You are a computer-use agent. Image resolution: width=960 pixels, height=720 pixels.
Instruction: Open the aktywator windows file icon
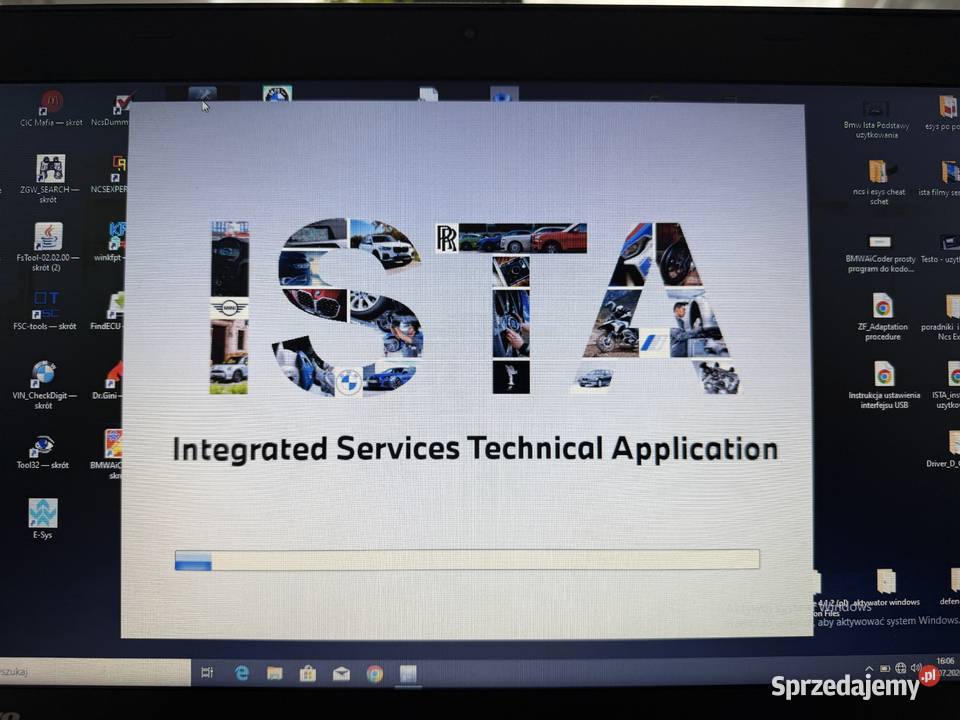point(886,581)
